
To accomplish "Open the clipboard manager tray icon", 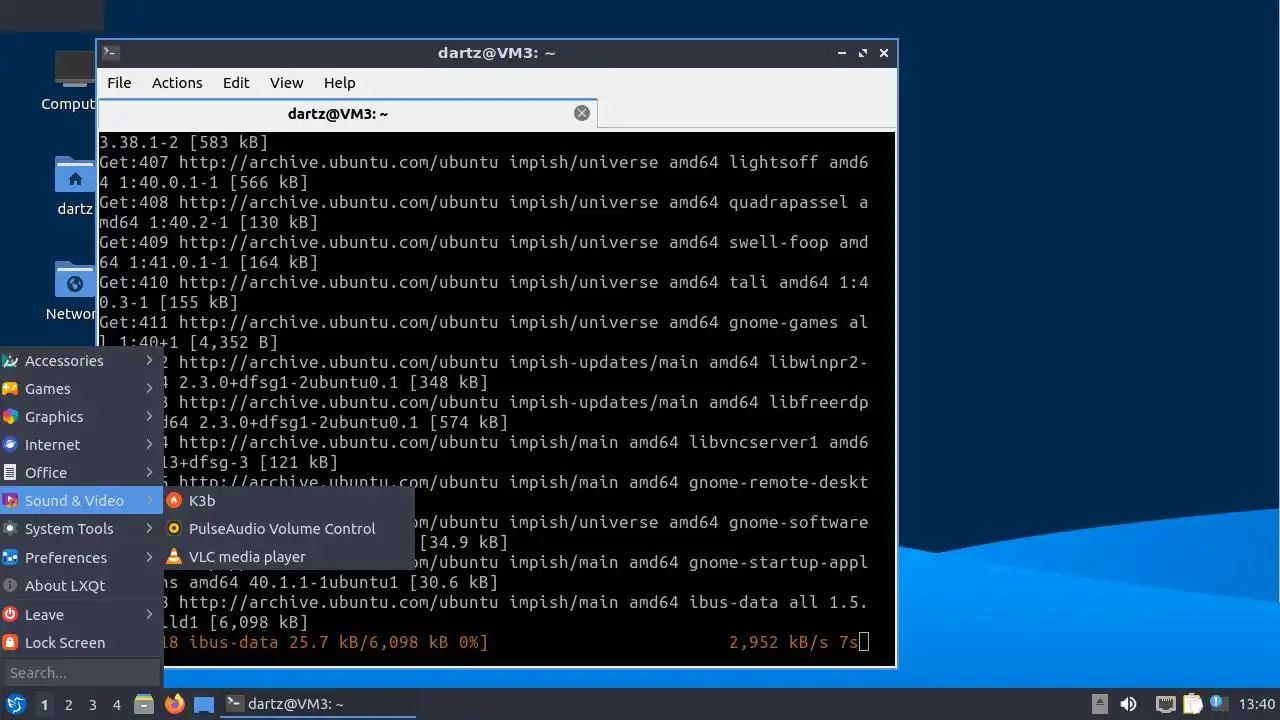I will tap(1192, 704).
